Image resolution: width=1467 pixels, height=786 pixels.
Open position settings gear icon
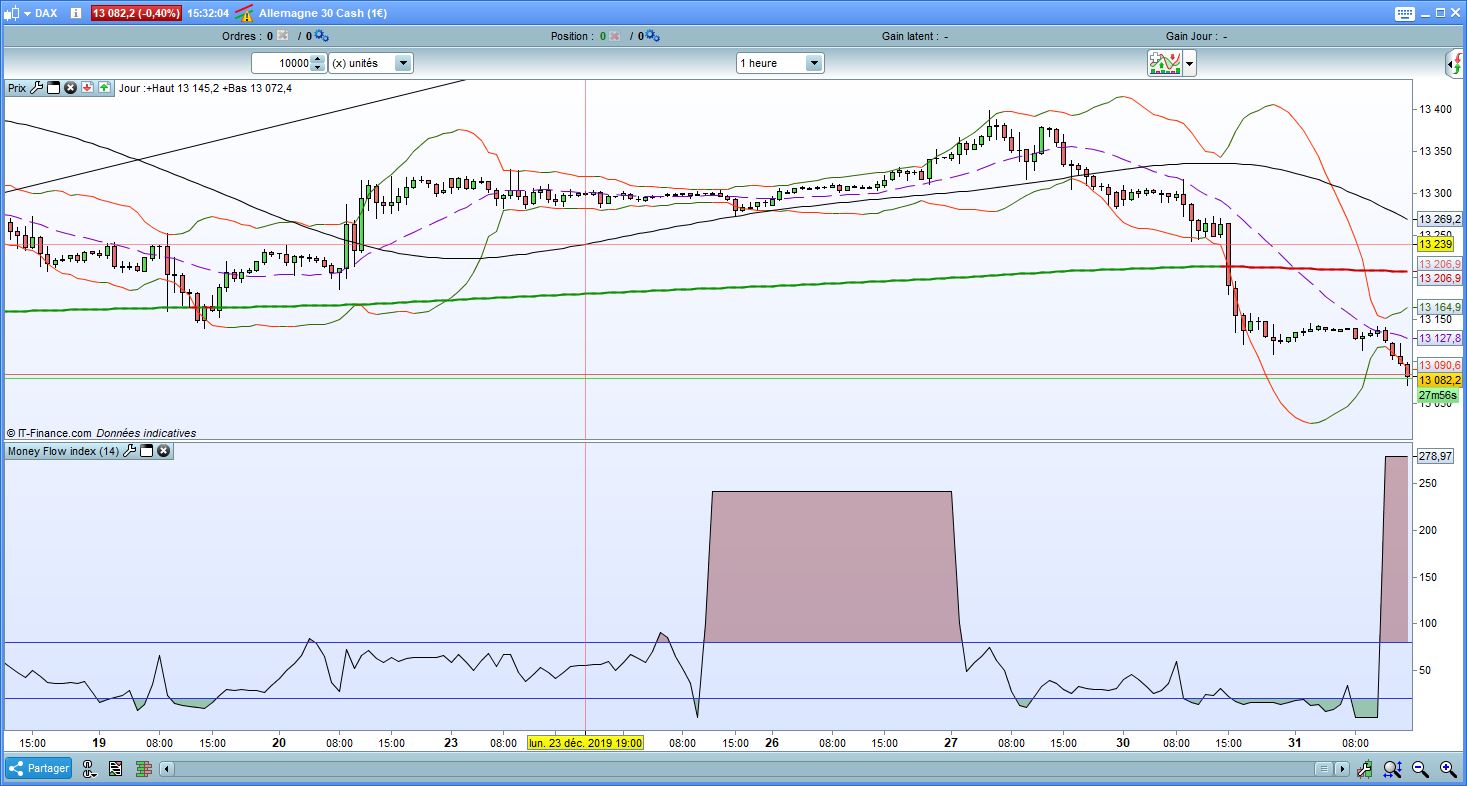pyautogui.click(x=652, y=36)
